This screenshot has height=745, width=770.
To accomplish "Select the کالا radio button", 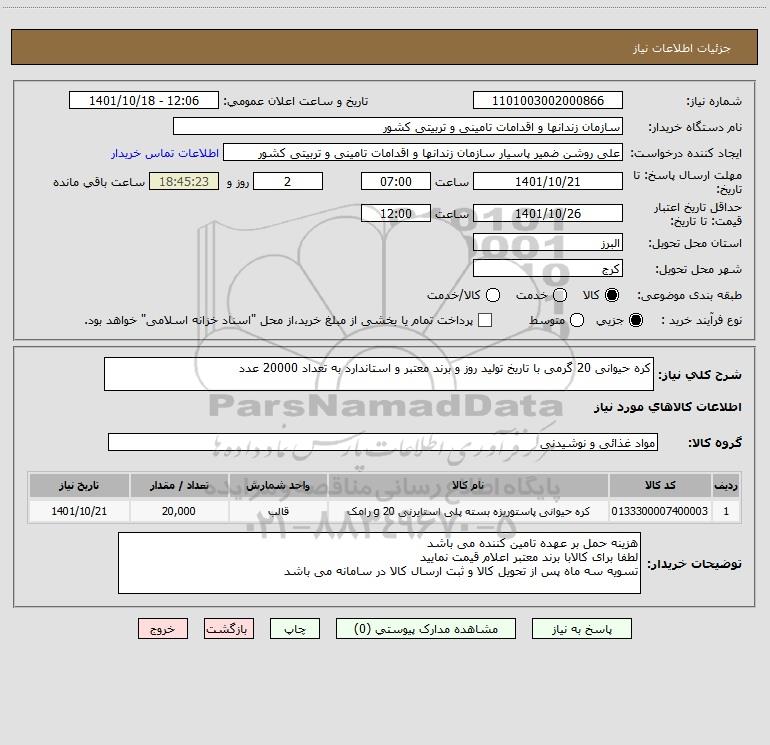I will [x=612, y=295].
